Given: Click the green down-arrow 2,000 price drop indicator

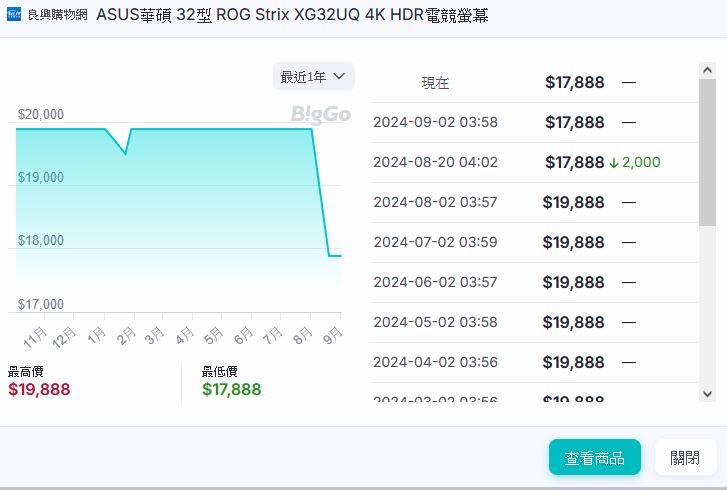Looking at the screenshot, I should click(x=635, y=162).
